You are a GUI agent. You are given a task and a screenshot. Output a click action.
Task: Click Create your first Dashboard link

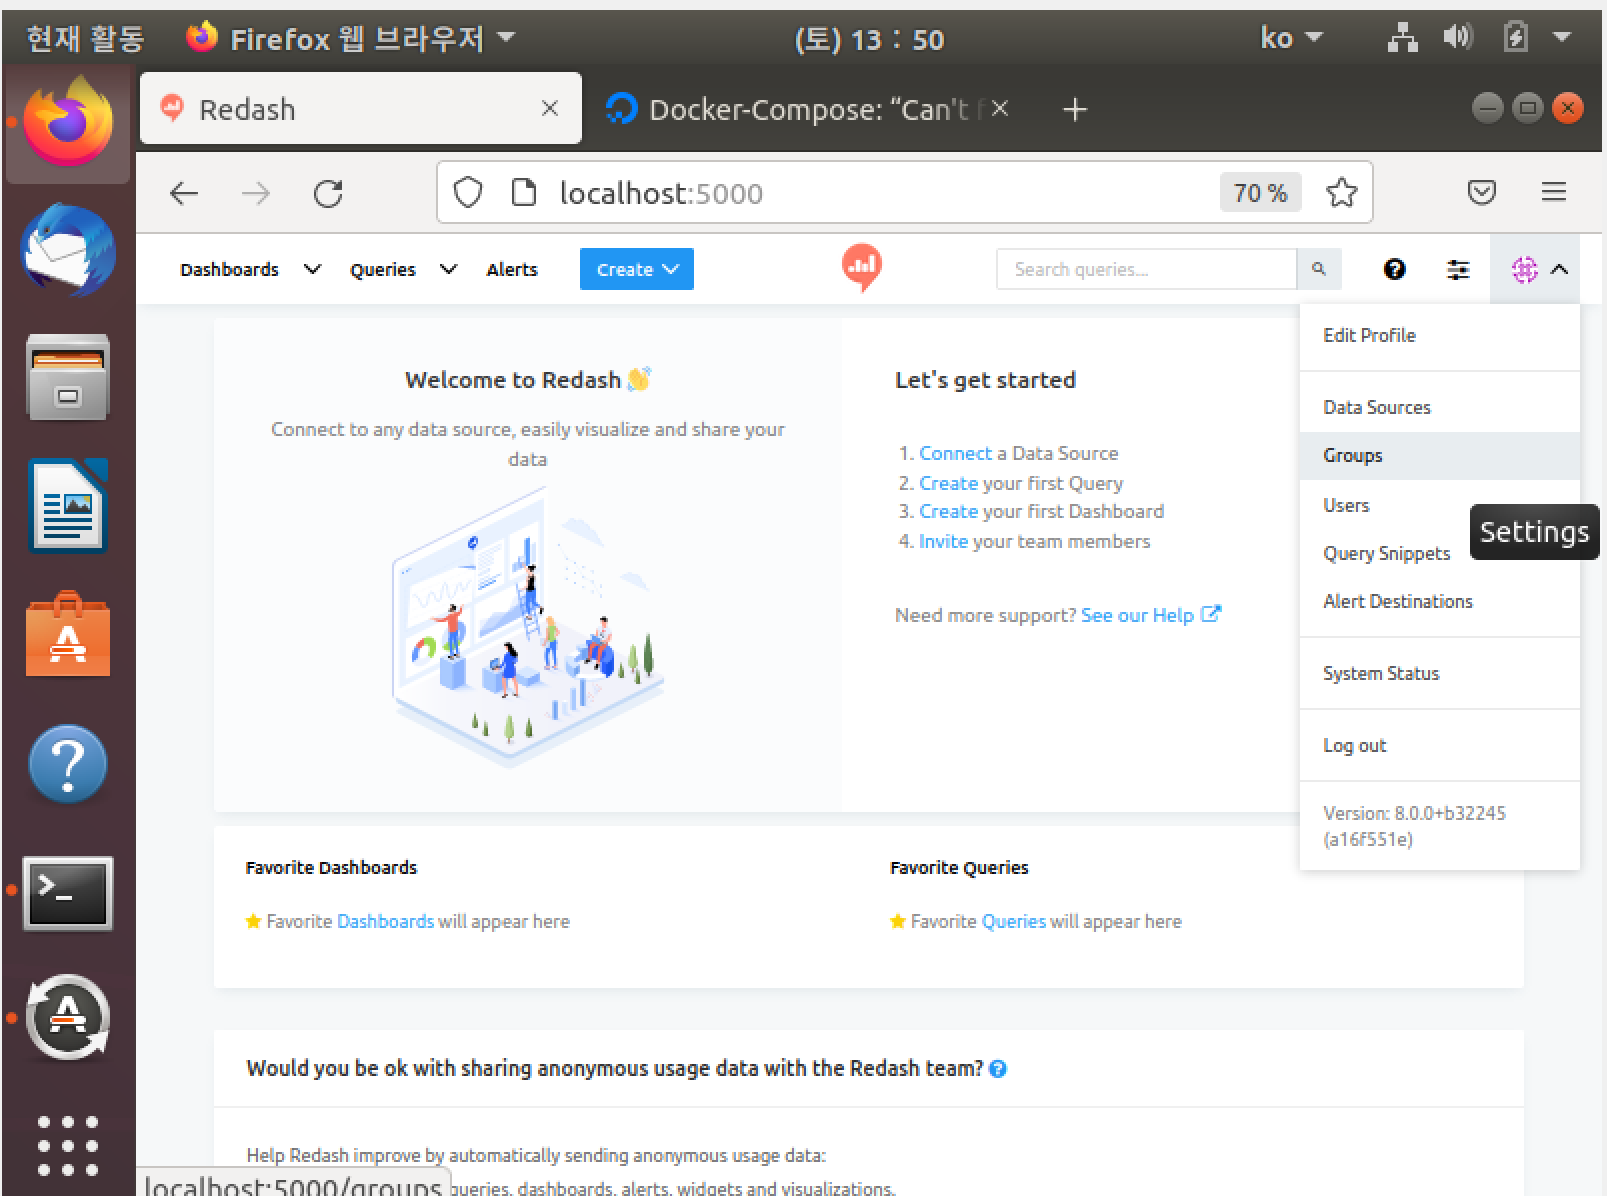click(x=948, y=511)
